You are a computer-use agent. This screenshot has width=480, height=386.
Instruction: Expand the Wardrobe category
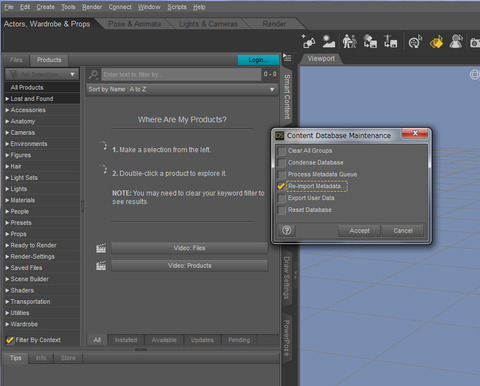[7, 324]
